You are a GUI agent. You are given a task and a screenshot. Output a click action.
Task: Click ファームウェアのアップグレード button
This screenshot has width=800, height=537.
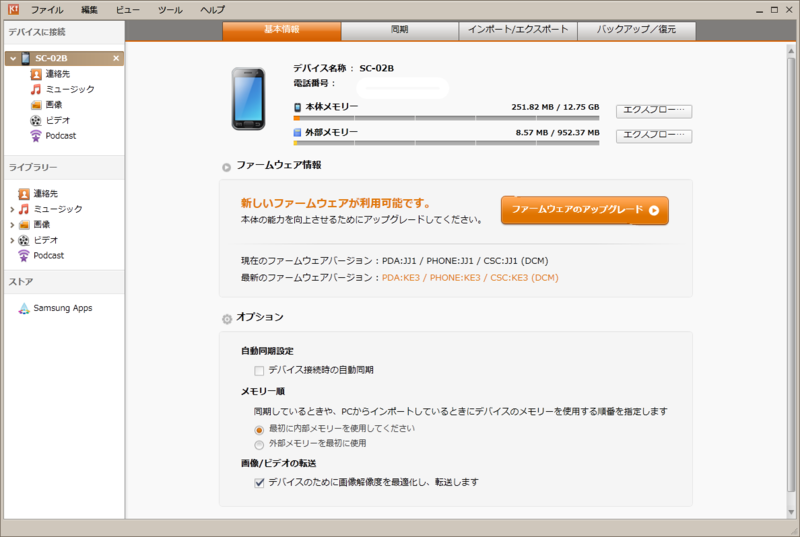[x=585, y=210]
